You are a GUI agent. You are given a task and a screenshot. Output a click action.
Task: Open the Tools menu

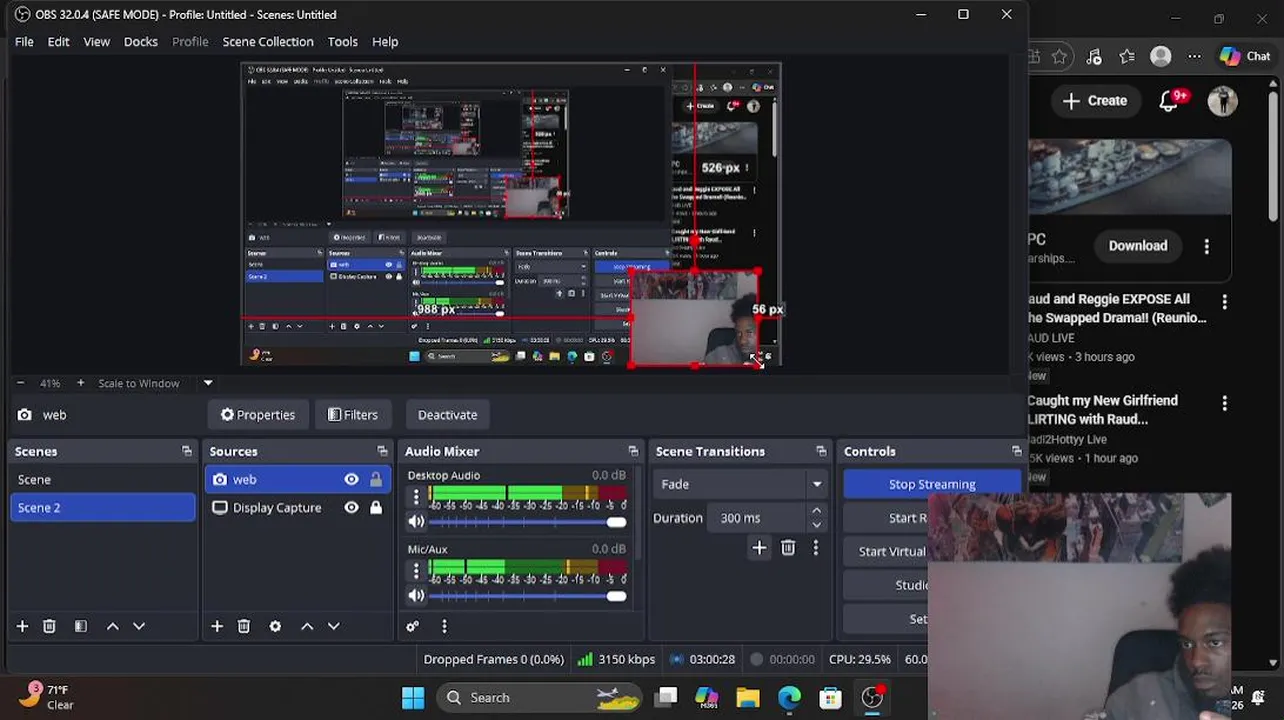(342, 42)
